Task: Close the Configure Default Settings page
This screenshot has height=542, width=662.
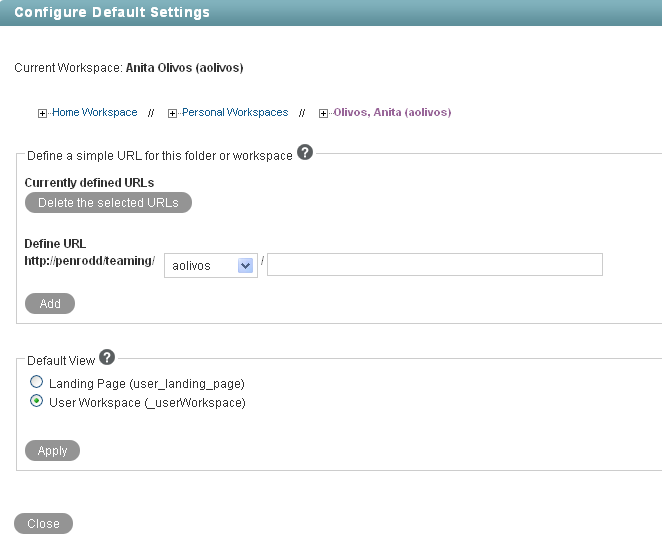Action: [43, 524]
